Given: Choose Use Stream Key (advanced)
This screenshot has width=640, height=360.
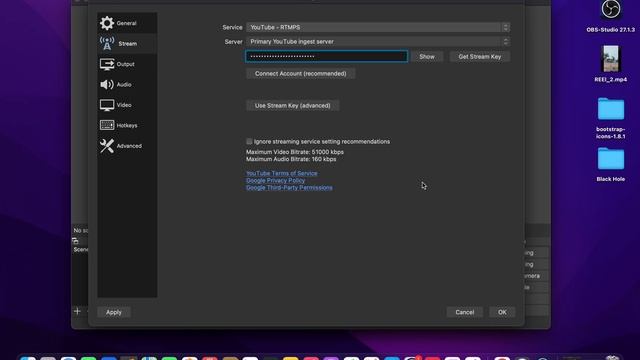Looking at the screenshot, I should coord(293,105).
